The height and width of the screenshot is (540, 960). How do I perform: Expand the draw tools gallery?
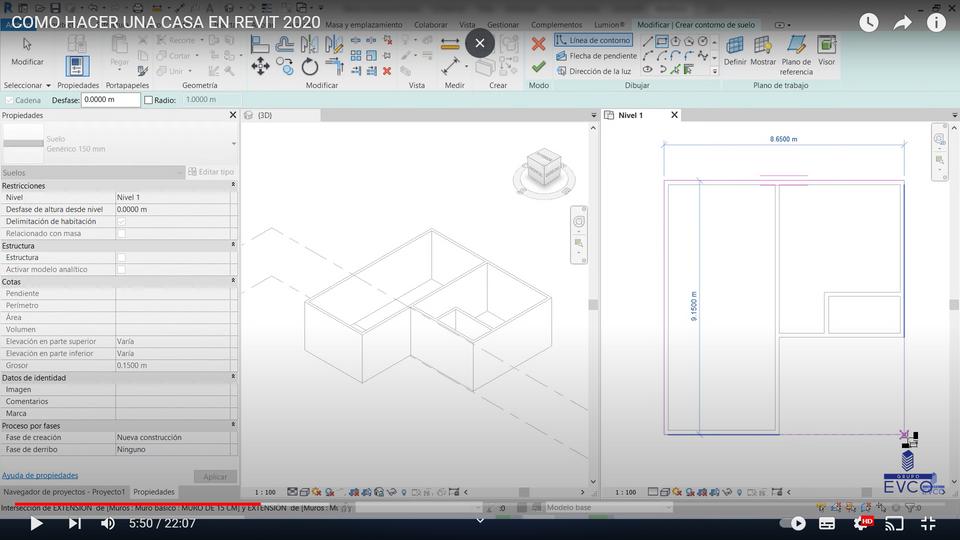714,71
